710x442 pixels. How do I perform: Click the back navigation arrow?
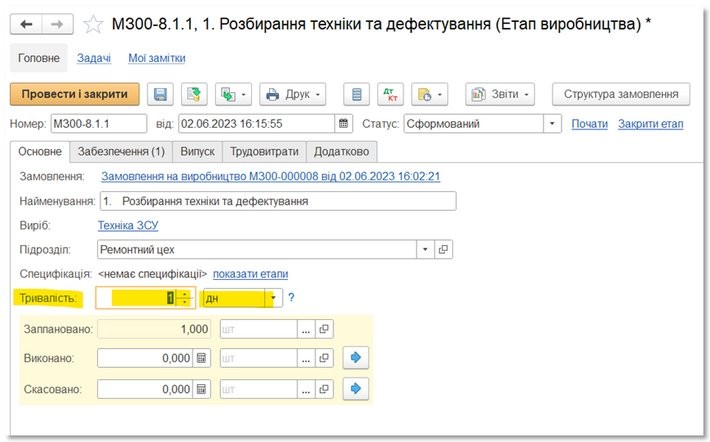pyautogui.click(x=26, y=24)
